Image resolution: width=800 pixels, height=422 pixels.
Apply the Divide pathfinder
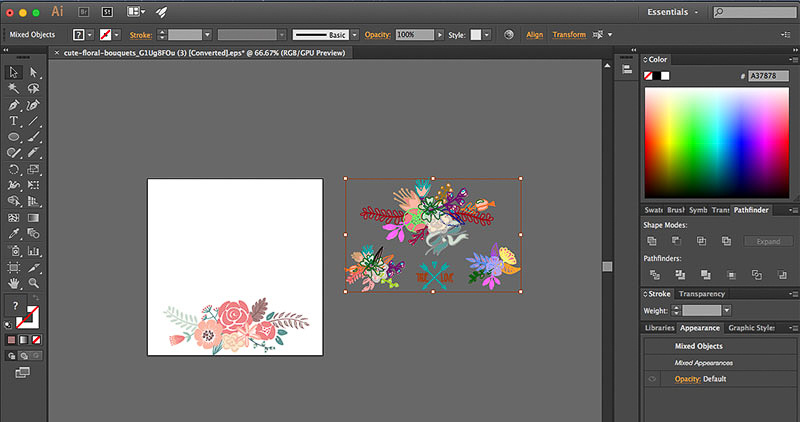tap(655, 275)
